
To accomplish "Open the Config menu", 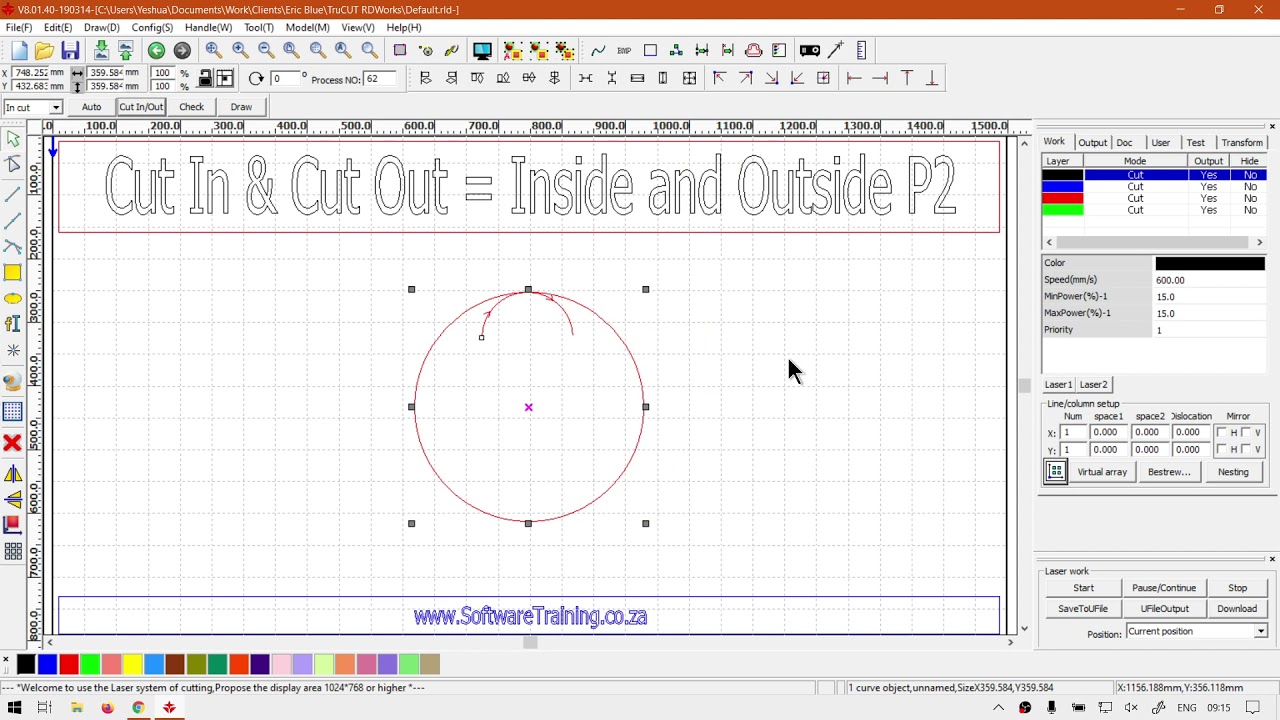I will (152, 28).
